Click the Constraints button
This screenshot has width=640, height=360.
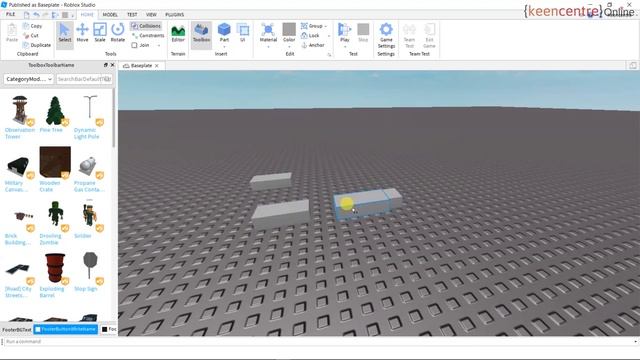148,36
